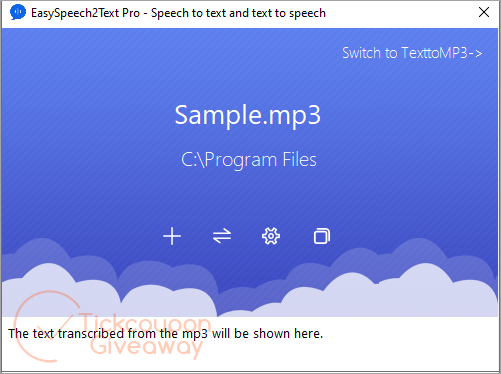Click the convert arrows icon

point(222,236)
